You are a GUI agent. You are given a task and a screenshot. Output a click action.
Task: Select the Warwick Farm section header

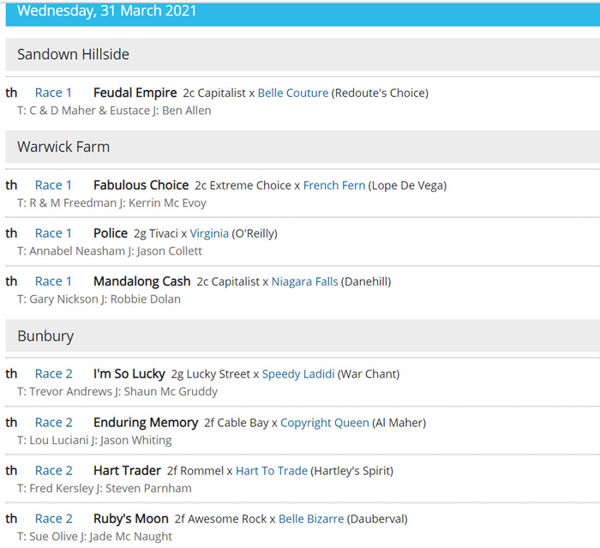tap(300, 147)
